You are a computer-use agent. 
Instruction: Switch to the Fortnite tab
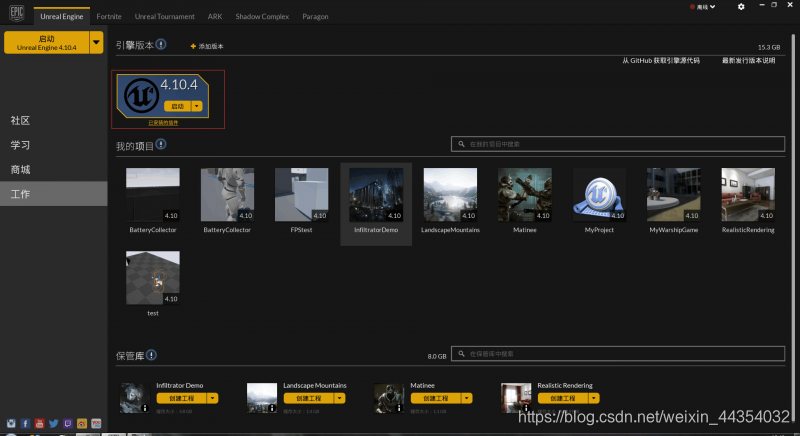coord(109,16)
